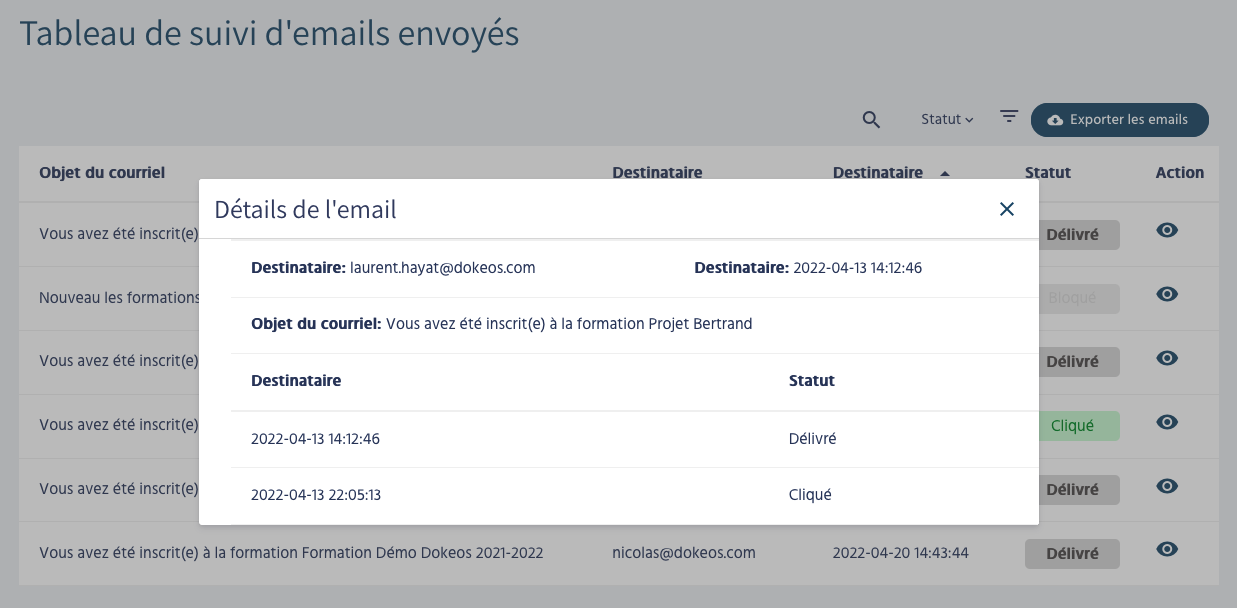This screenshot has width=1237, height=608.
Task: Sort by the date column arrow
Action: click(x=945, y=173)
